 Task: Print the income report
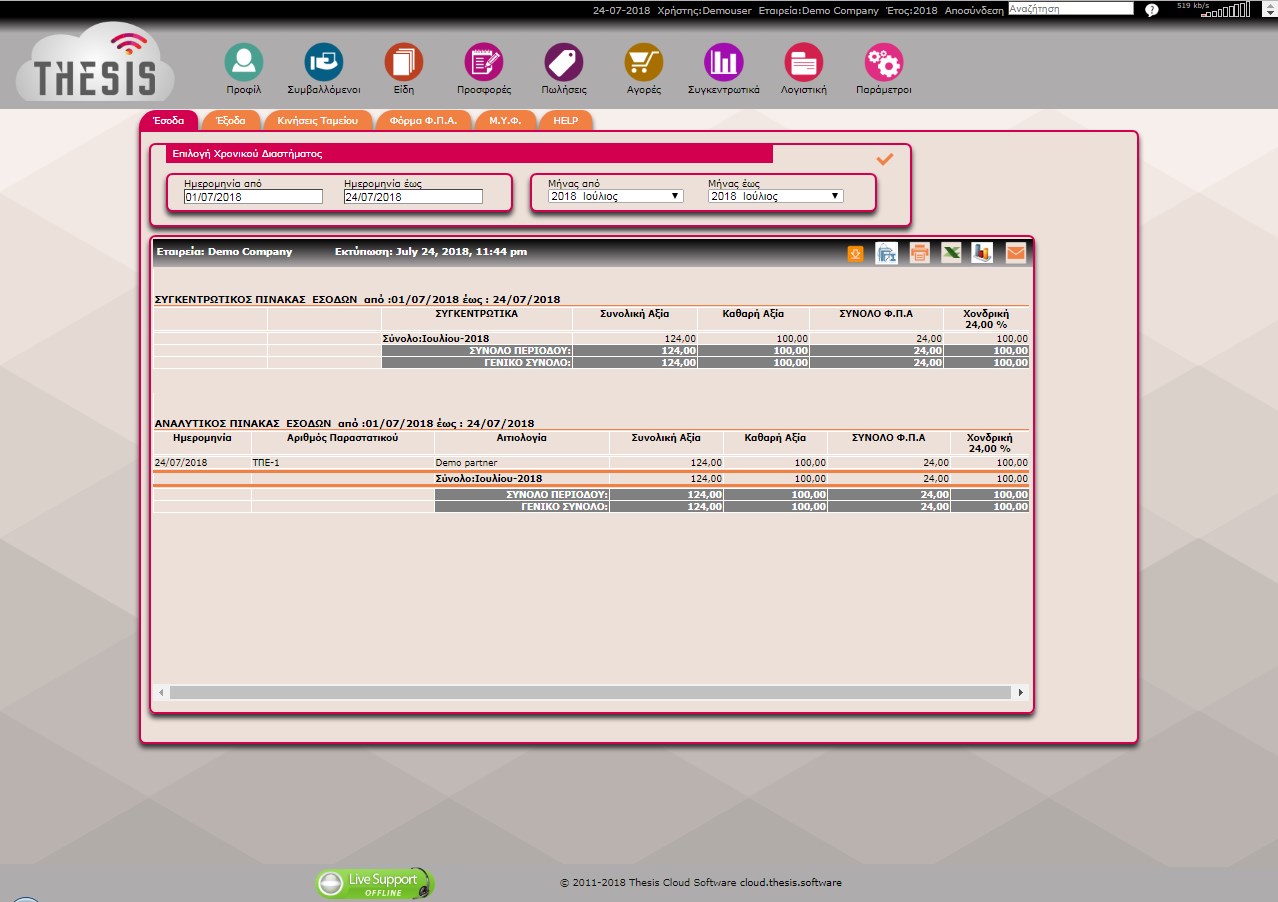click(x=920, y=253)
